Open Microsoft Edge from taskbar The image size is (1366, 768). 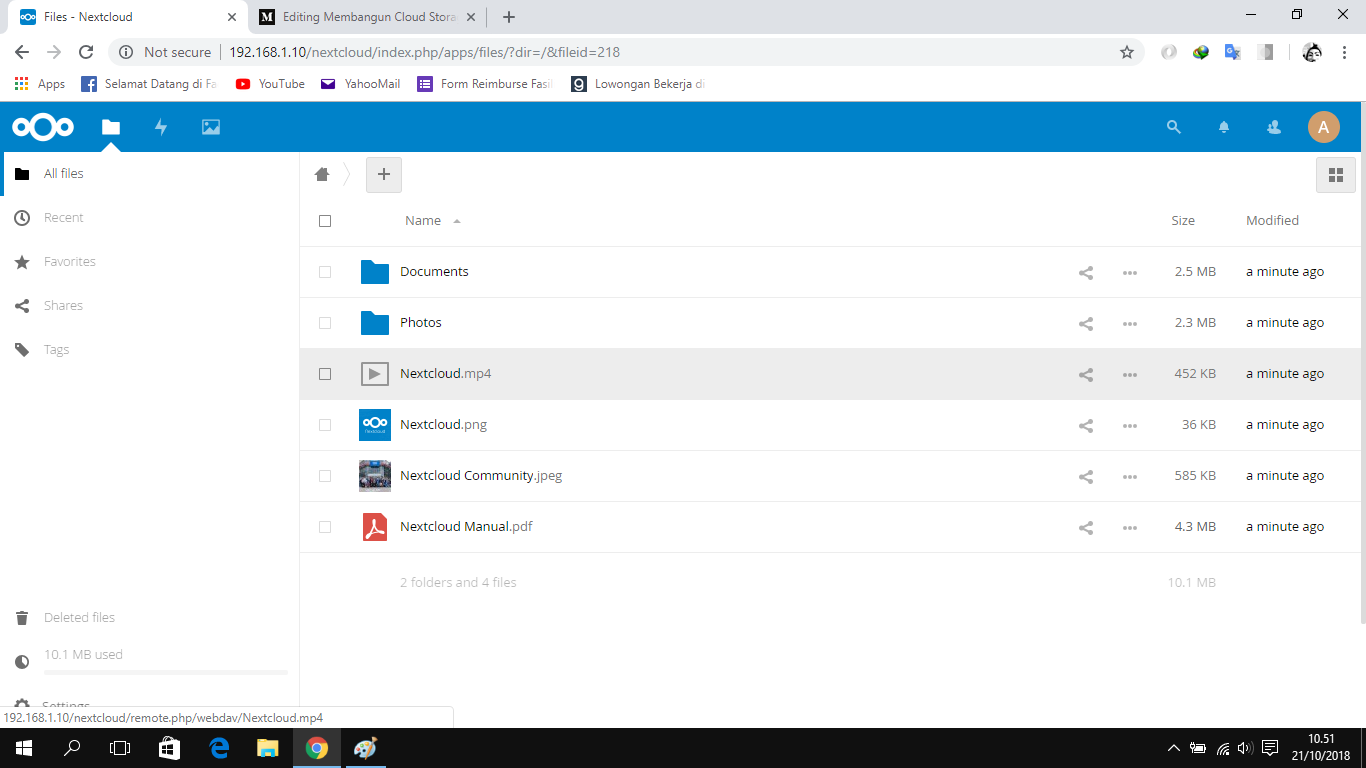(x=219, y=748)
